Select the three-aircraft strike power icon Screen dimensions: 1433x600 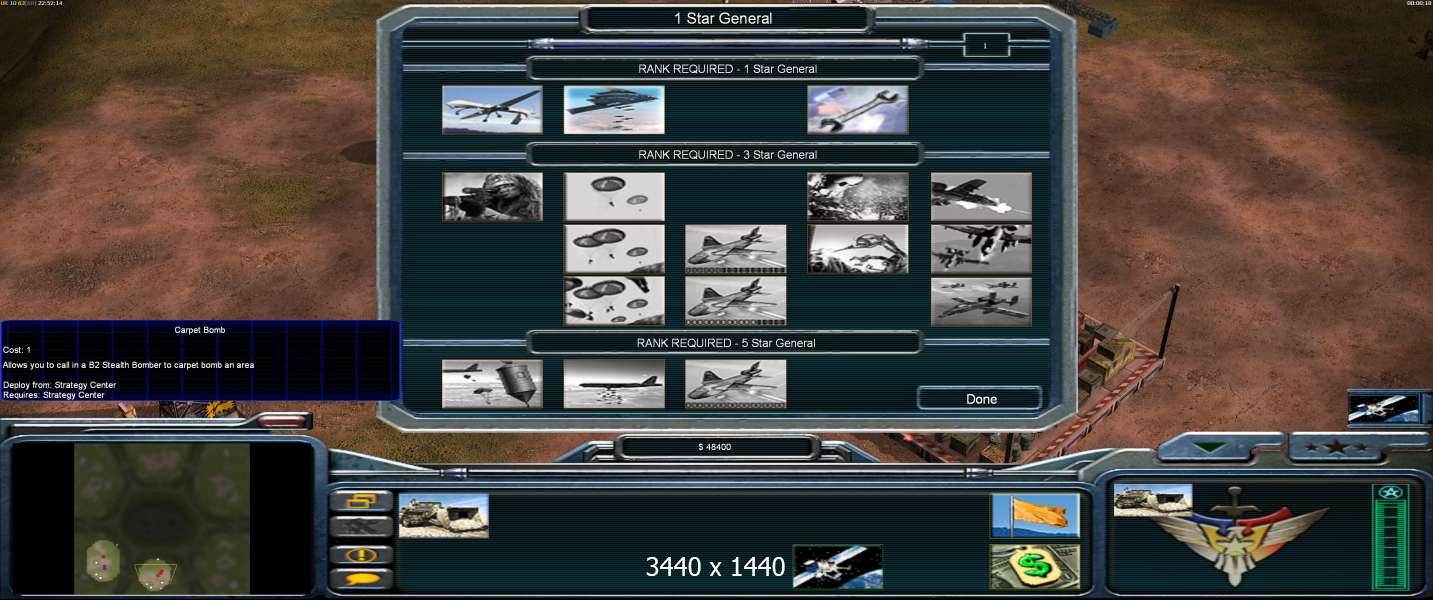pos(981,301)
